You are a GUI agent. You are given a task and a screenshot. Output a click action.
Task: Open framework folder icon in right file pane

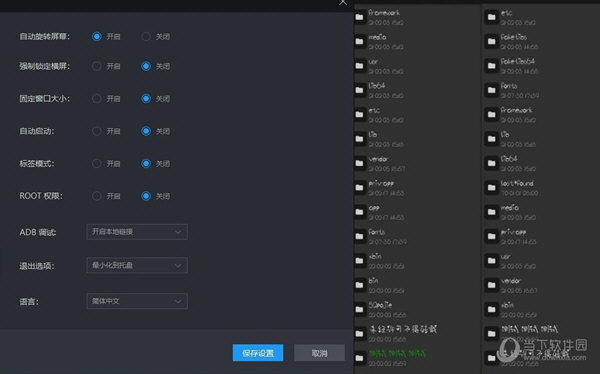pos(491,114)
